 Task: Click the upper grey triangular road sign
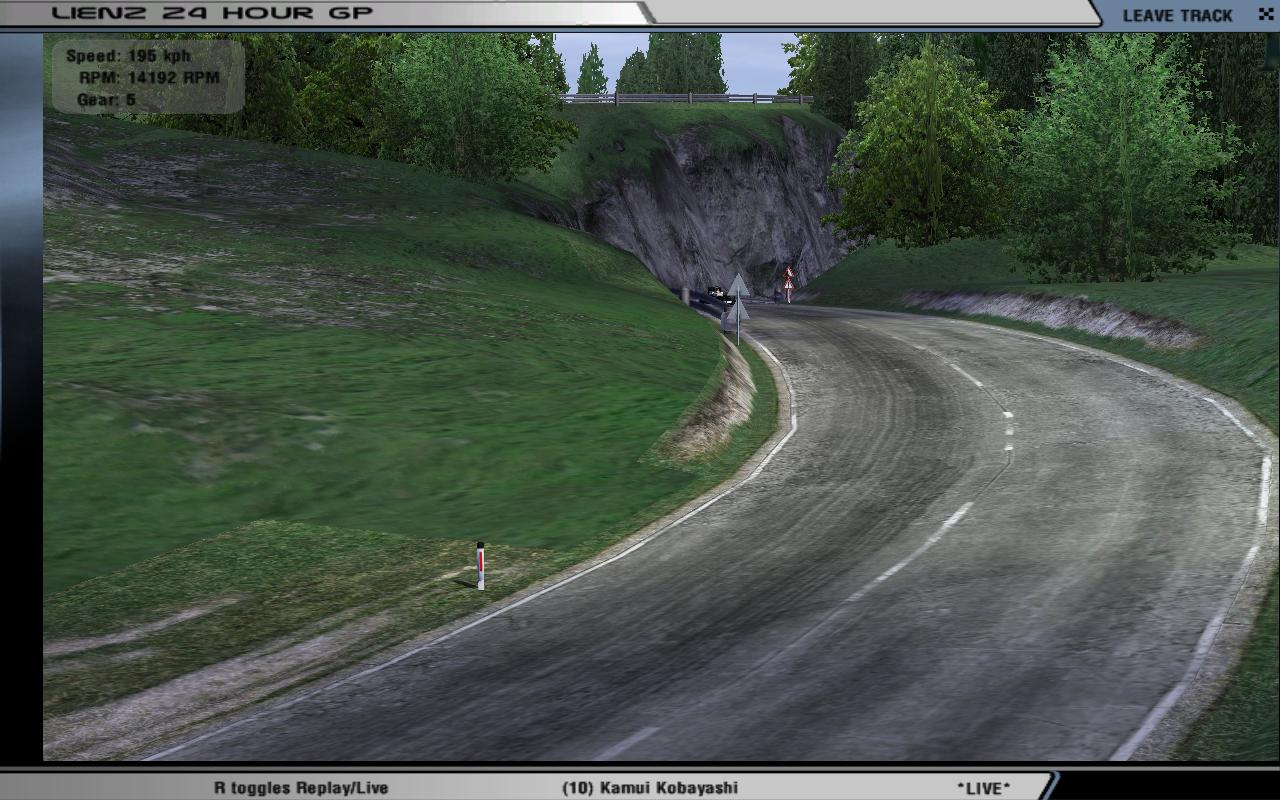738,286
